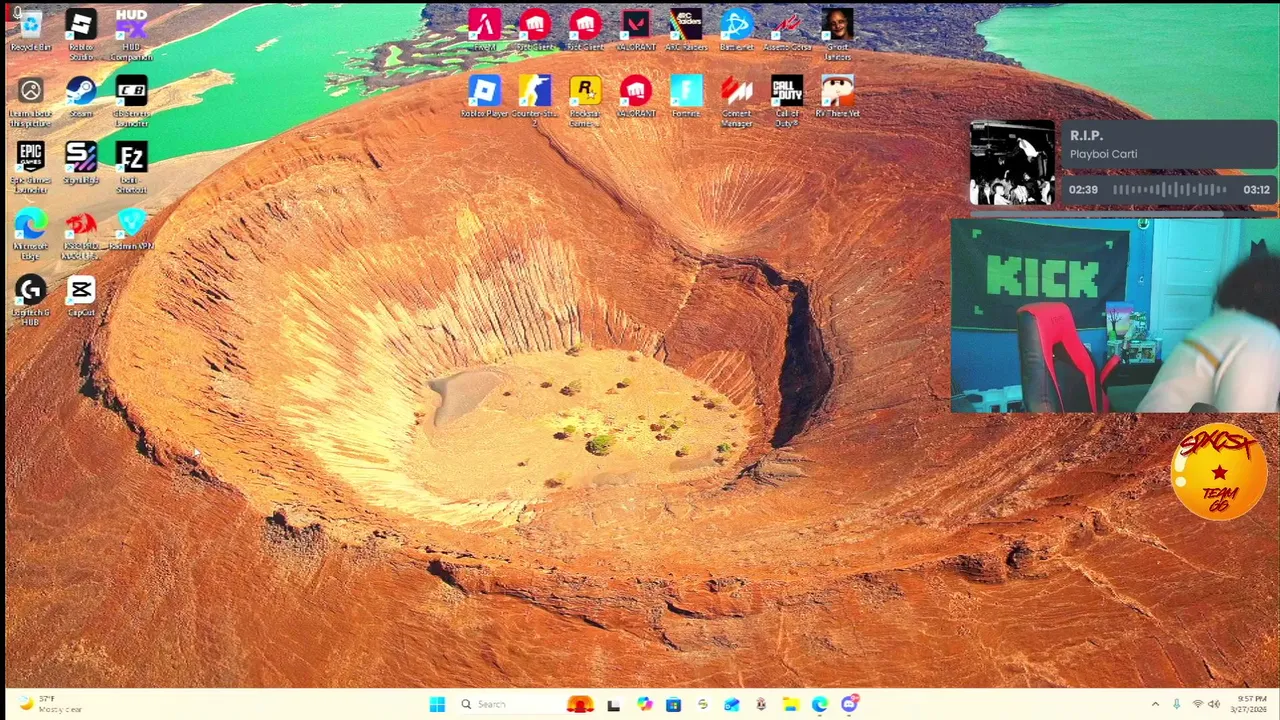Click the 'Learn about this picture' icon
1280x720 pixels.
(x=30, y=102)
